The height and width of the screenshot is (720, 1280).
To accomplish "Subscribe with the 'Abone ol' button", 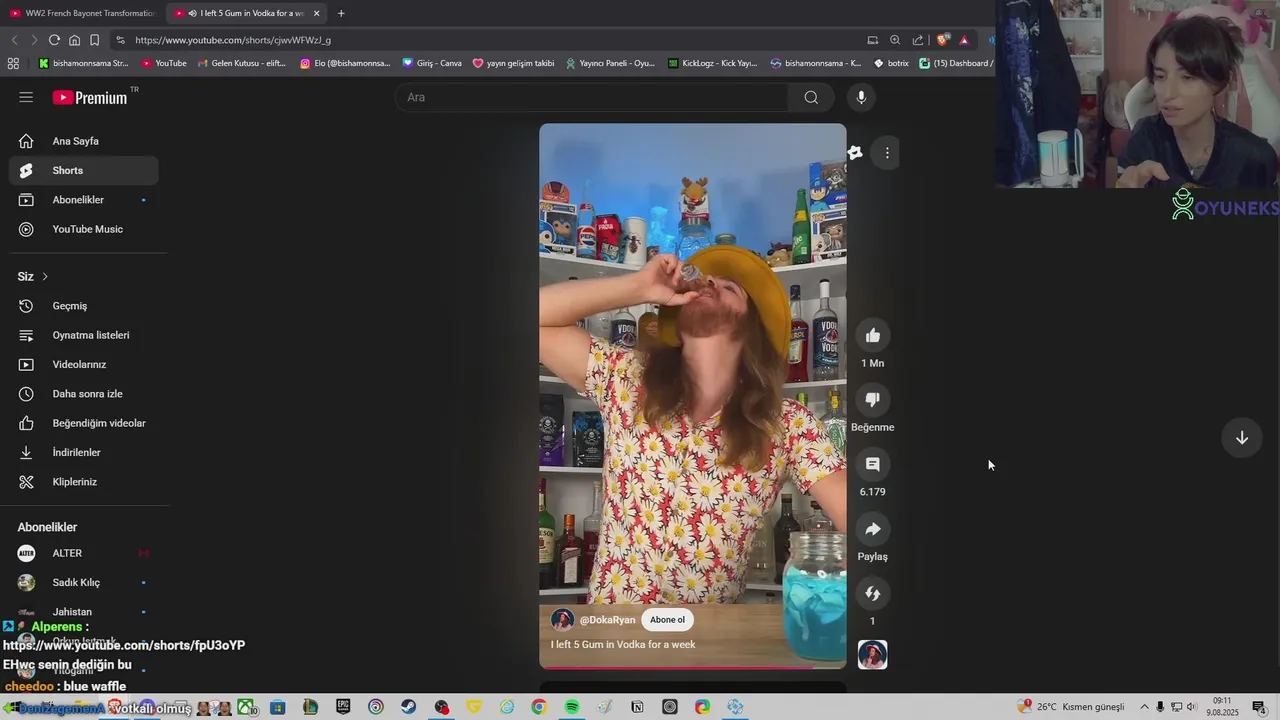I will coord(668,620).
